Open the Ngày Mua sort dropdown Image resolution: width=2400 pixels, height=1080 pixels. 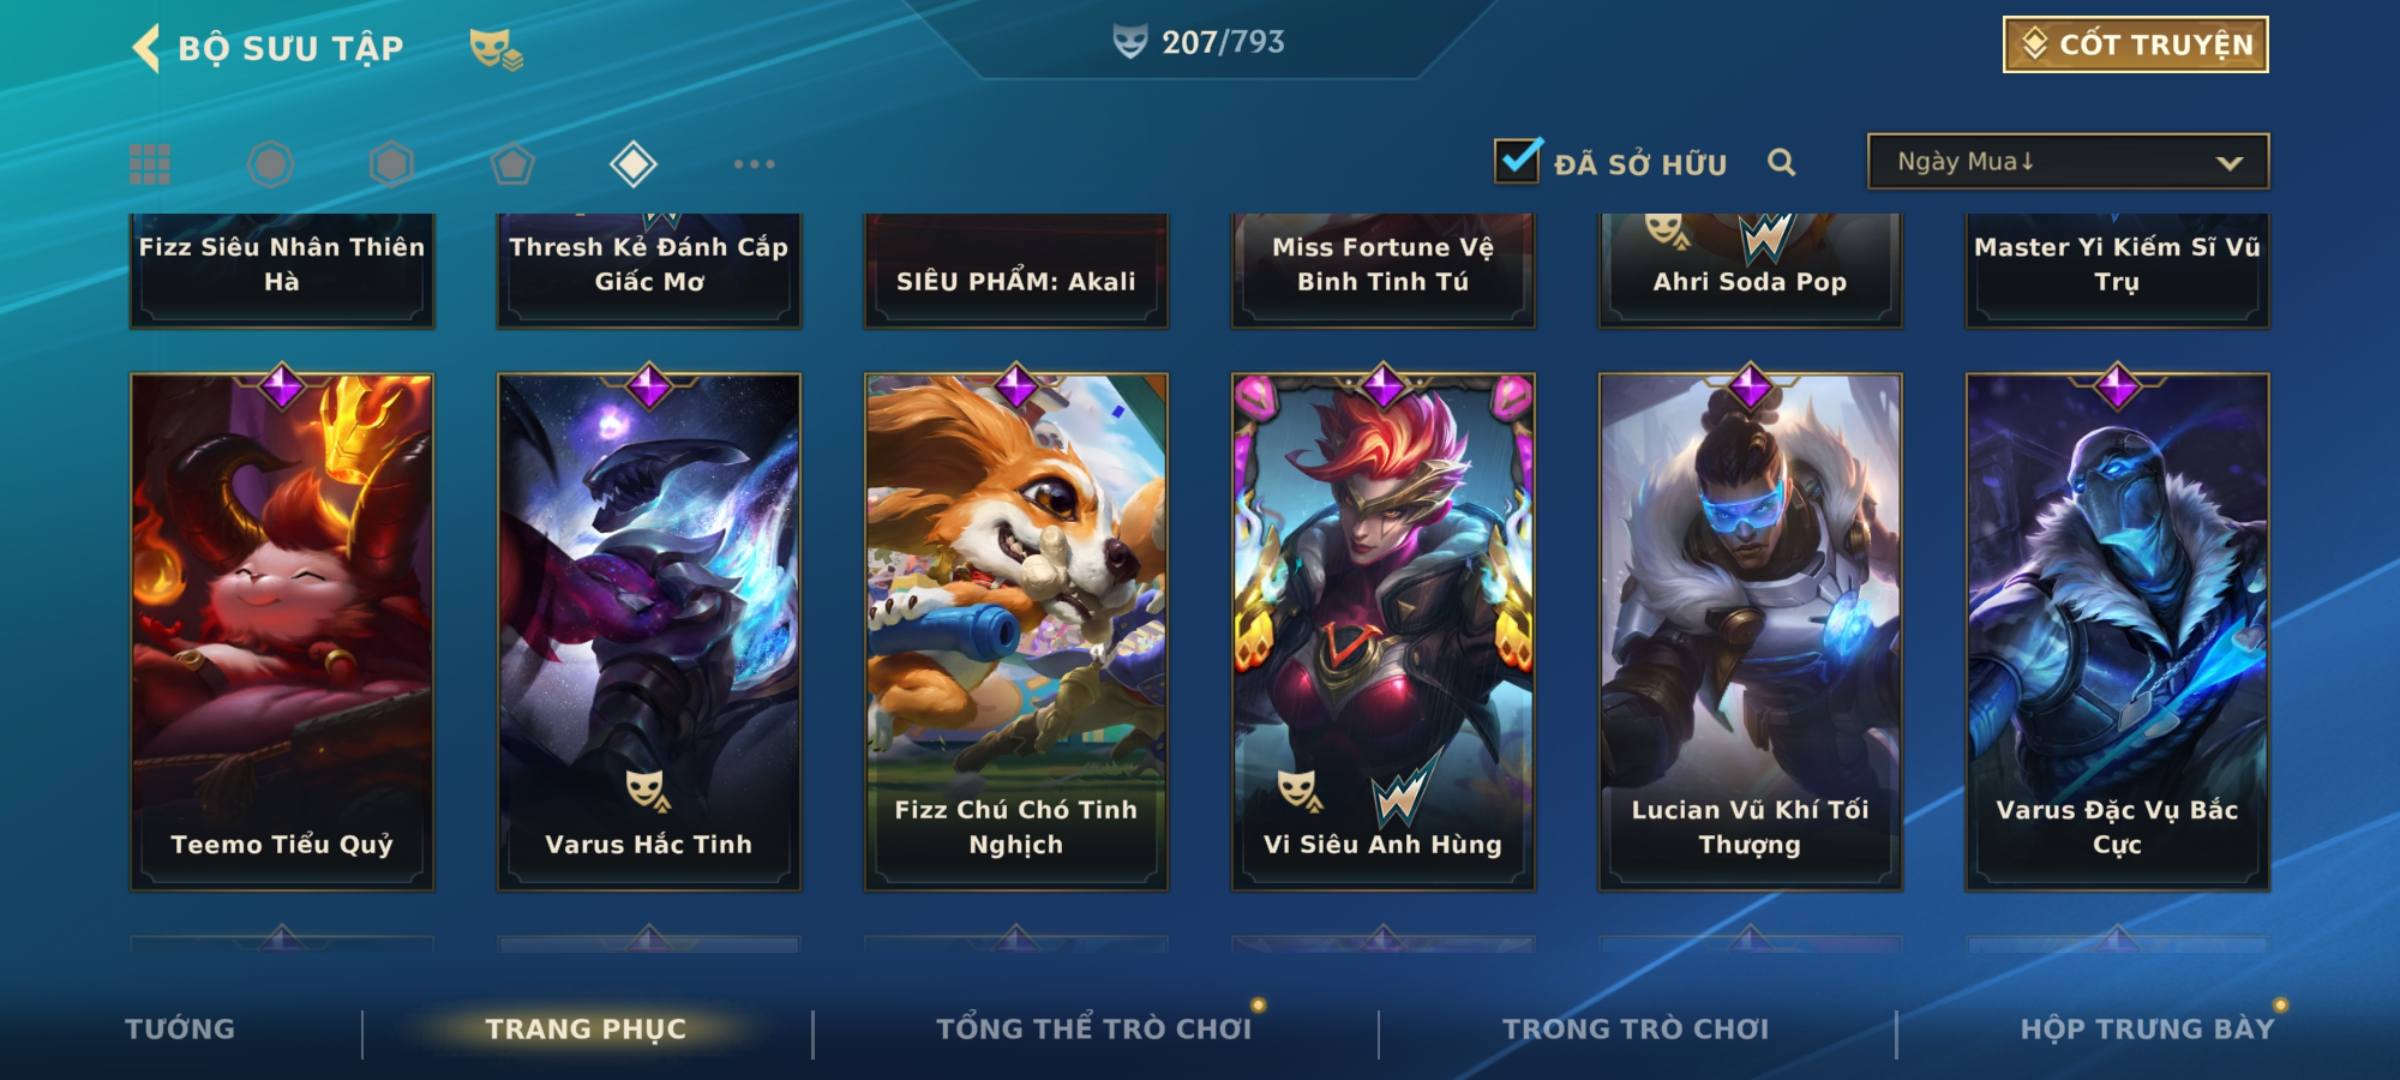pos(2068,161)
